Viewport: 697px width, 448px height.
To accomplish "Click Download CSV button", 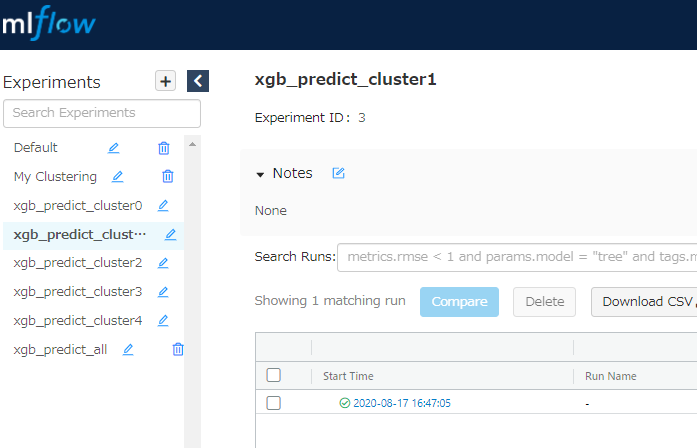I will [x=645, y=302].
